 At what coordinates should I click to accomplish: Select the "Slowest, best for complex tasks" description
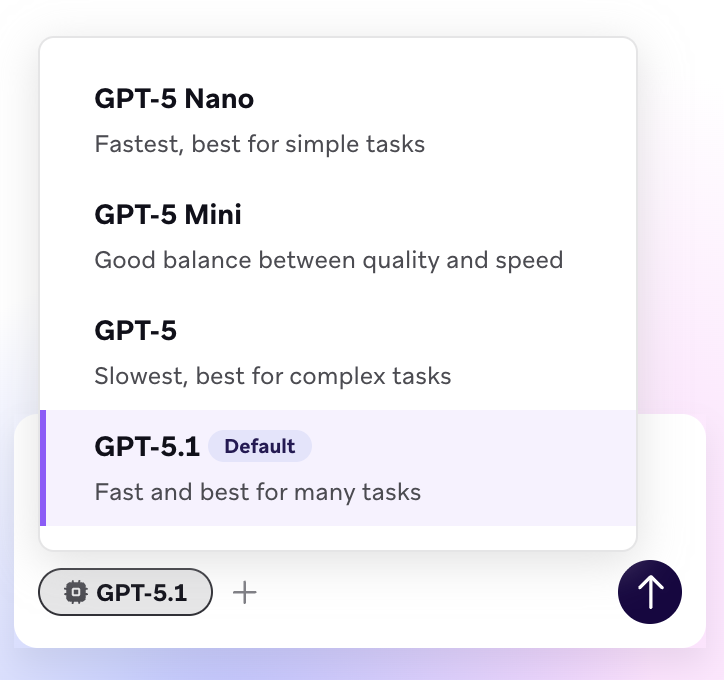pos(273,376)
